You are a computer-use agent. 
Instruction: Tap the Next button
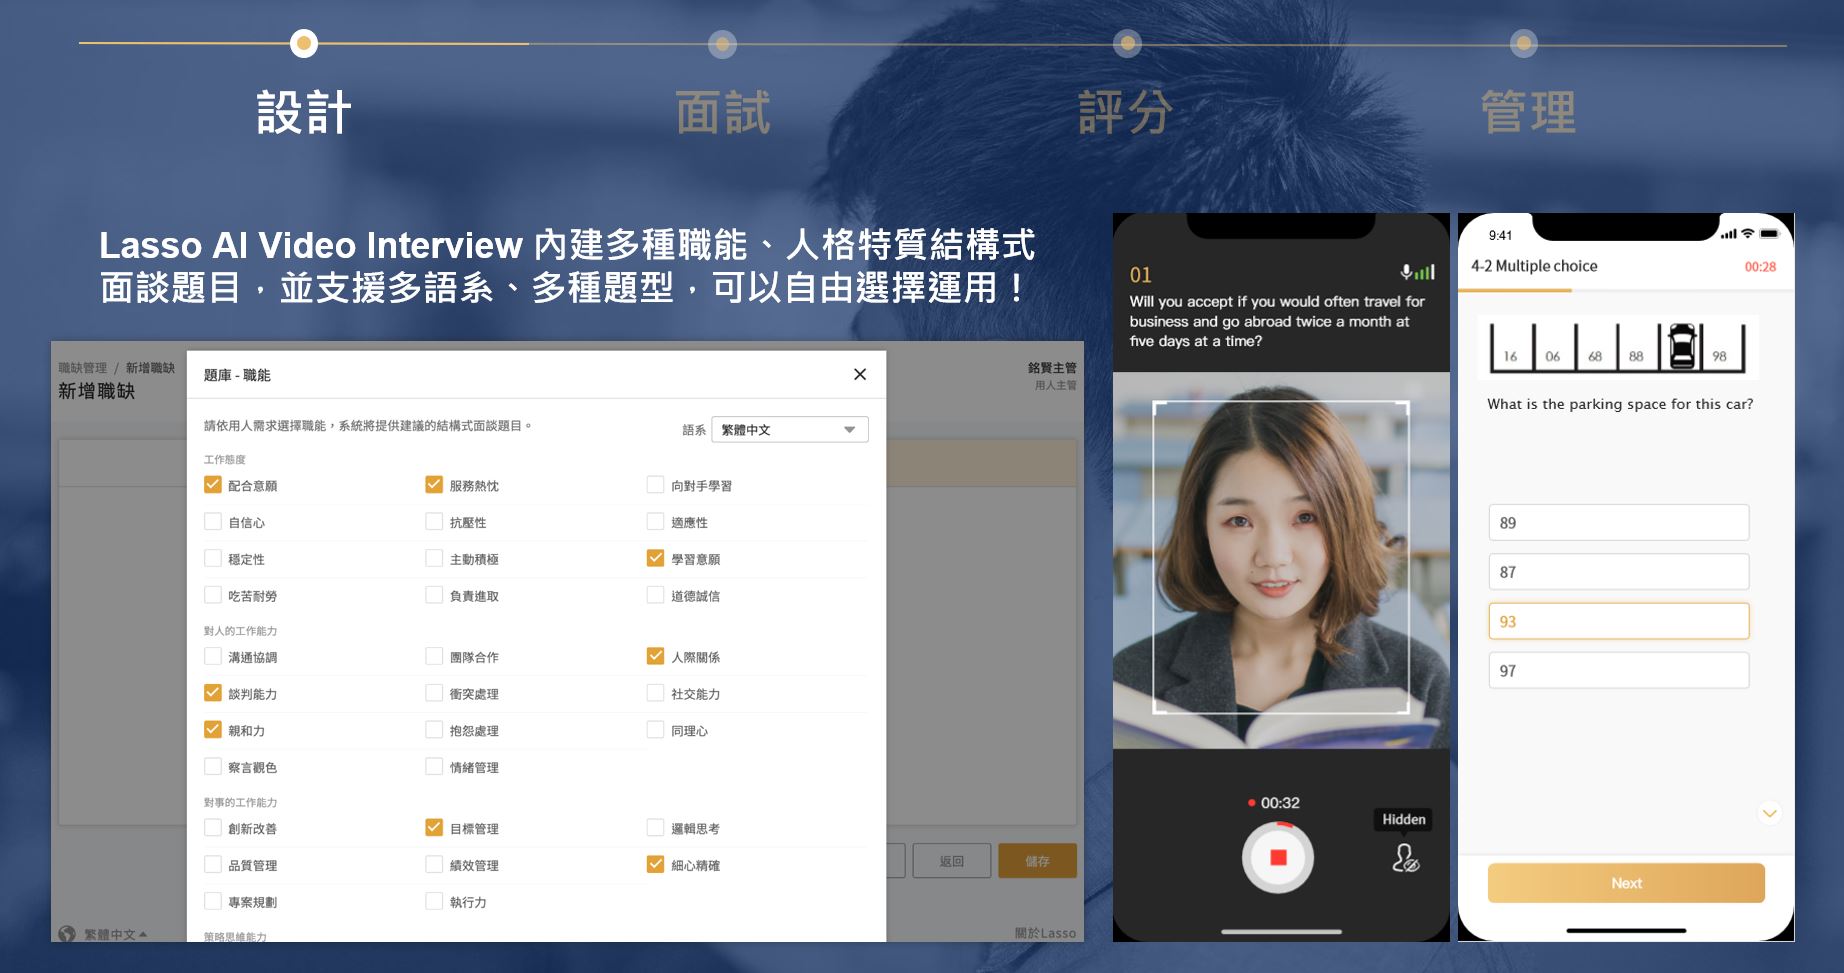[1626, 883]
